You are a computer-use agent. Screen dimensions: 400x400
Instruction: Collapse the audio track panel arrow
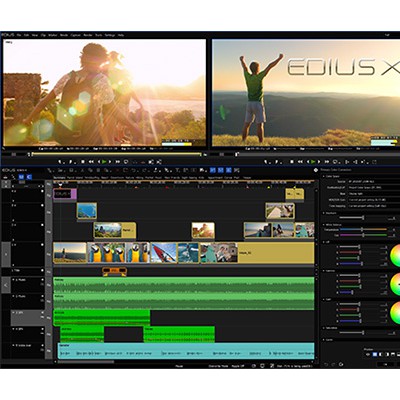point(6,285)
